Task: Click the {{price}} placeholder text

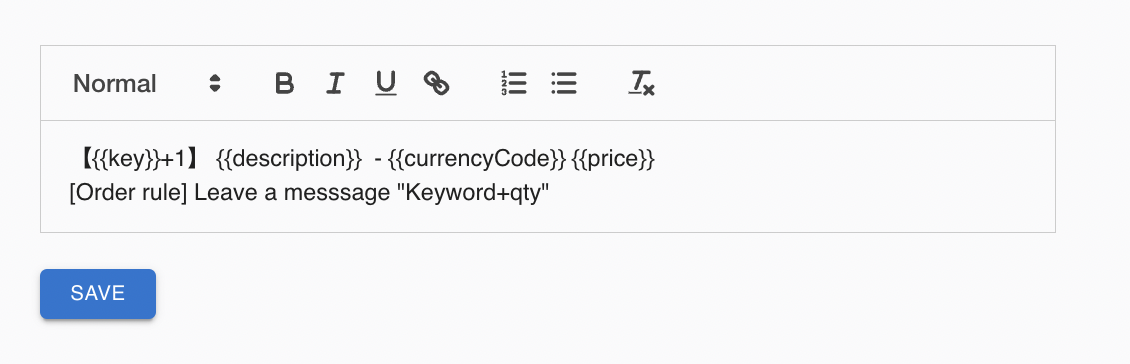Action: [x=613, y=159]
